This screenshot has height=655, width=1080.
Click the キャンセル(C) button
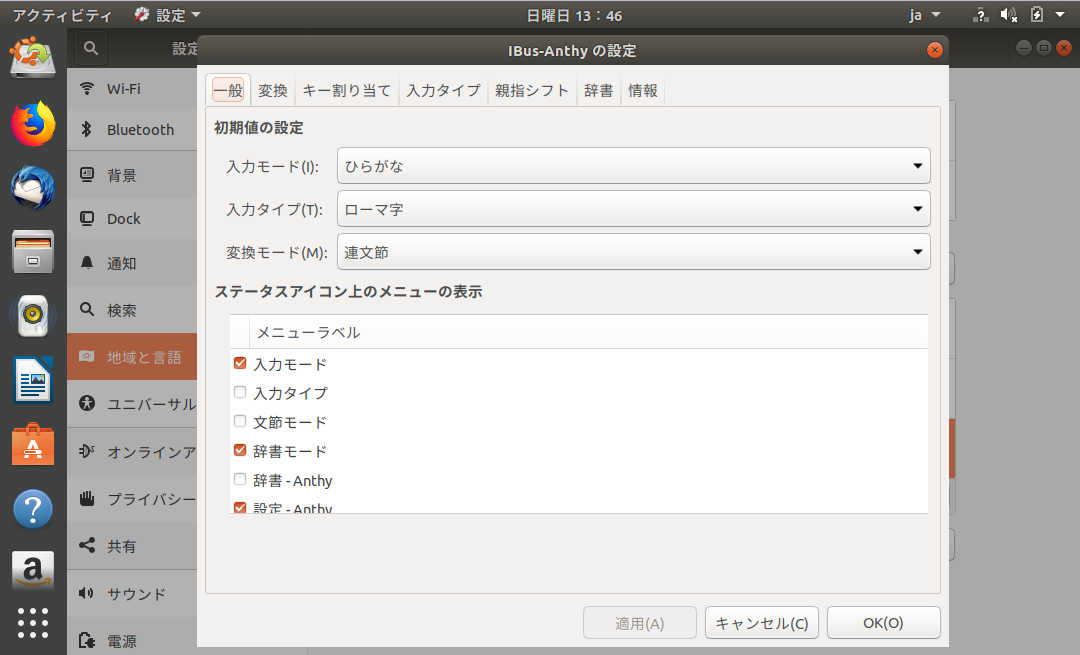(x=762, y=623)
